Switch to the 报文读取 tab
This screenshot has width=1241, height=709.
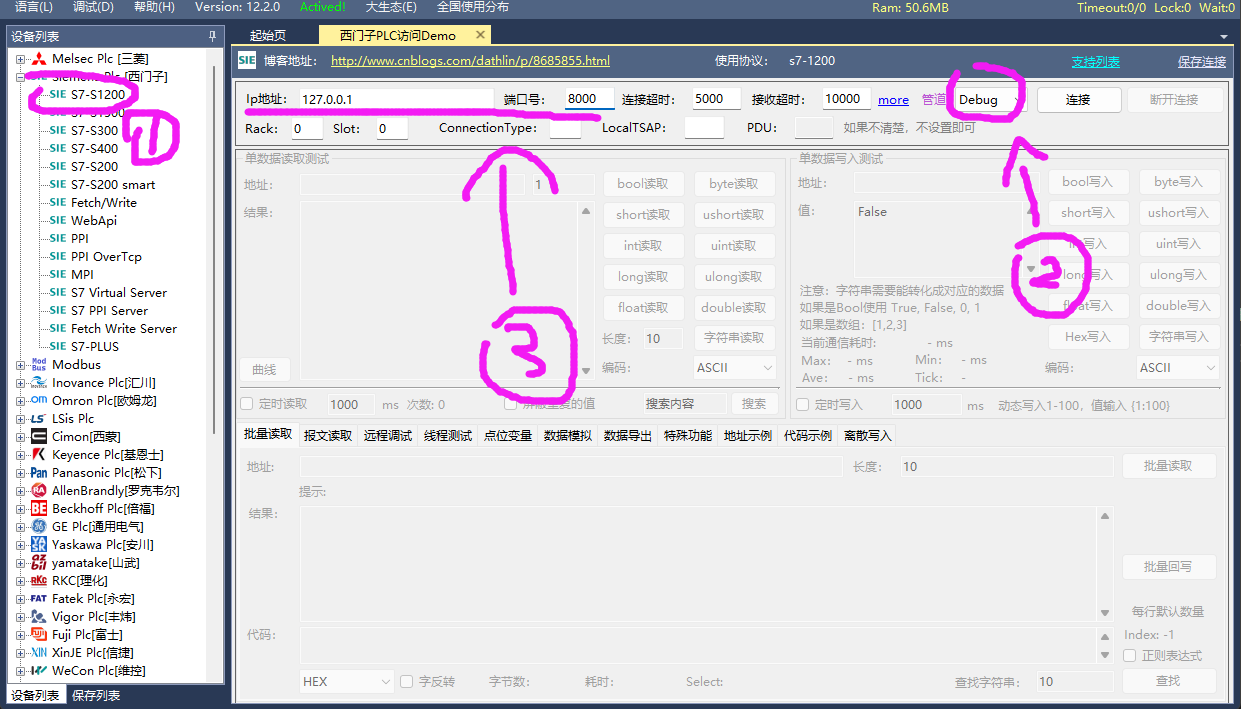click(x=328, y=435)
